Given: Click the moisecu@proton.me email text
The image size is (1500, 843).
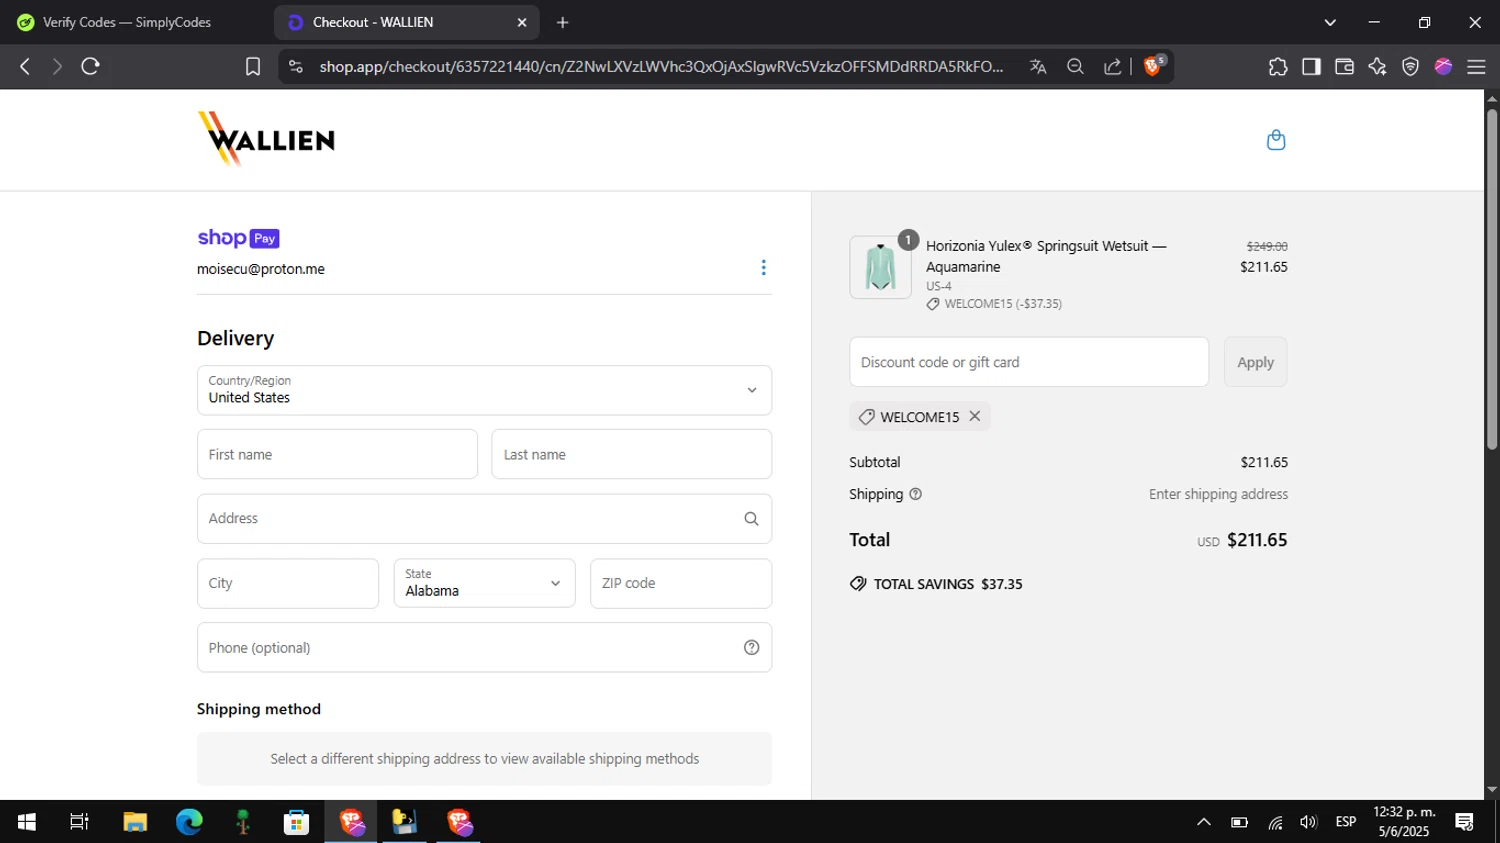Looking at the screenshot, I should (x=261, y=269).
